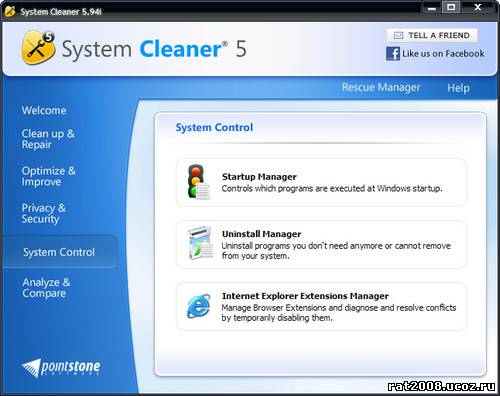Launch Uninstall Manager title link
The image size is (500, 396).
pos(262,234)
